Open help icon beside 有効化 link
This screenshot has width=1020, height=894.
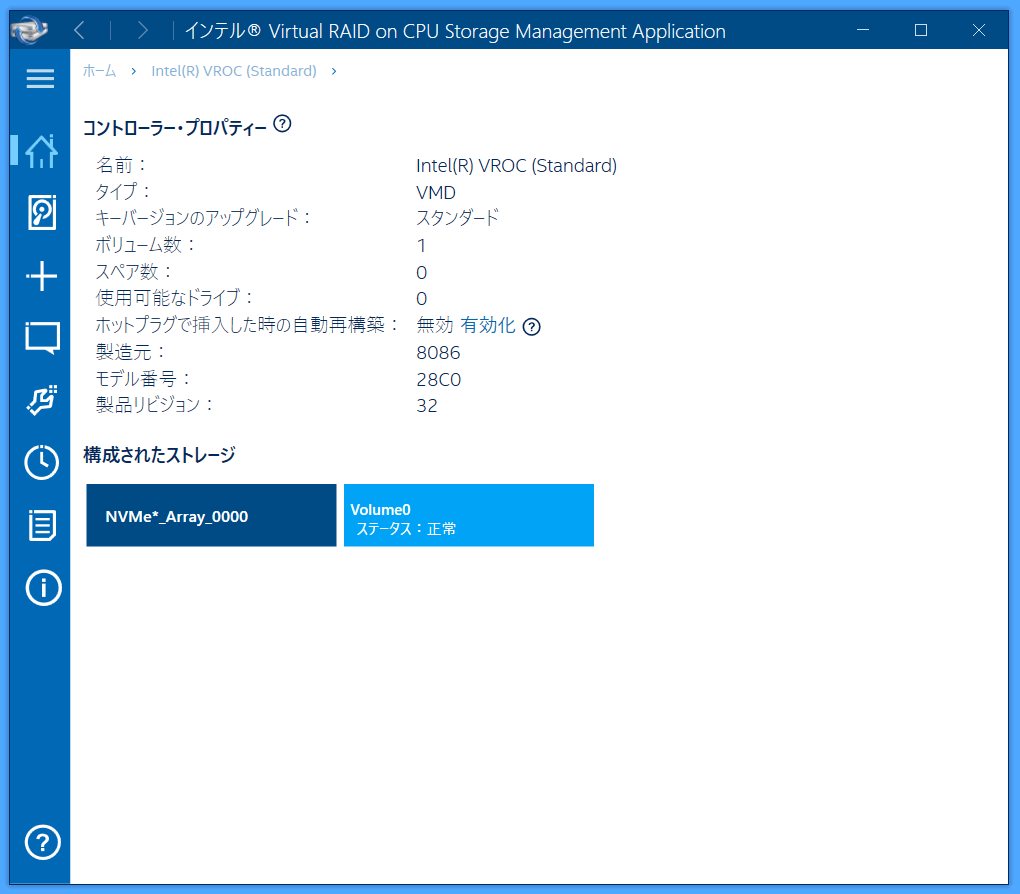531,327
